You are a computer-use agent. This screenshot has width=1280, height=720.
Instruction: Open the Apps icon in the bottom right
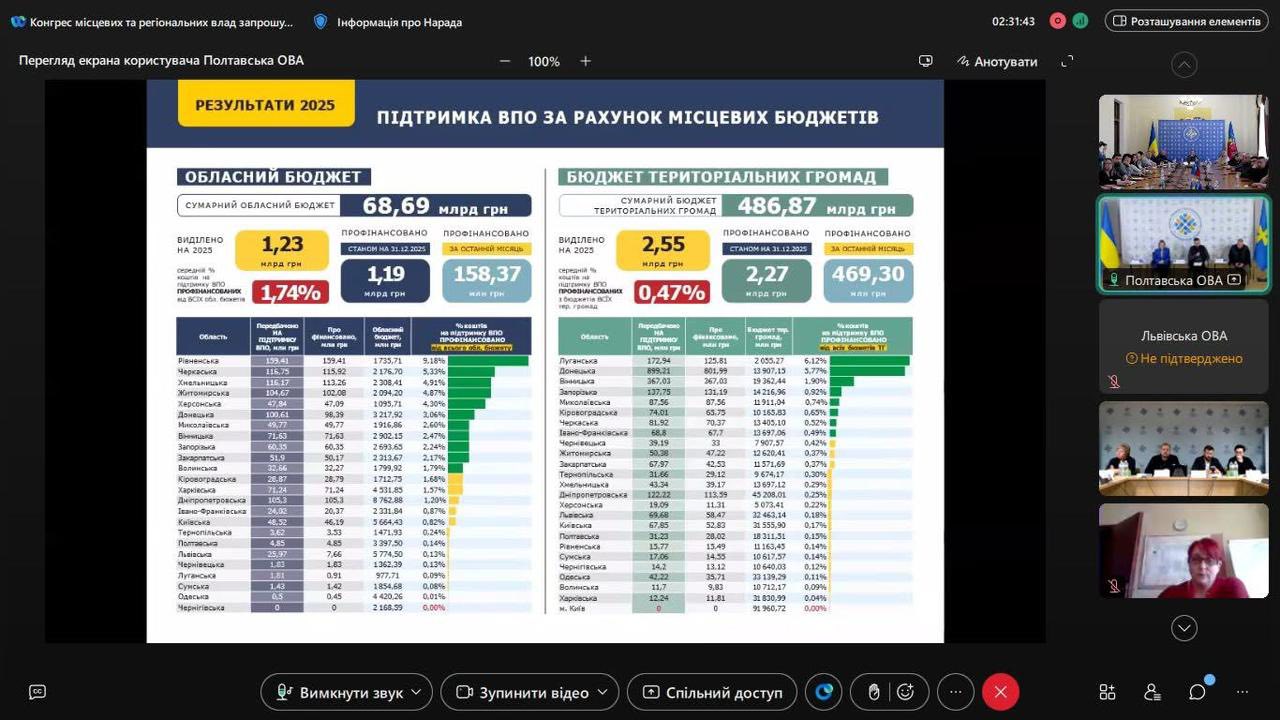tap(1107, 692)
